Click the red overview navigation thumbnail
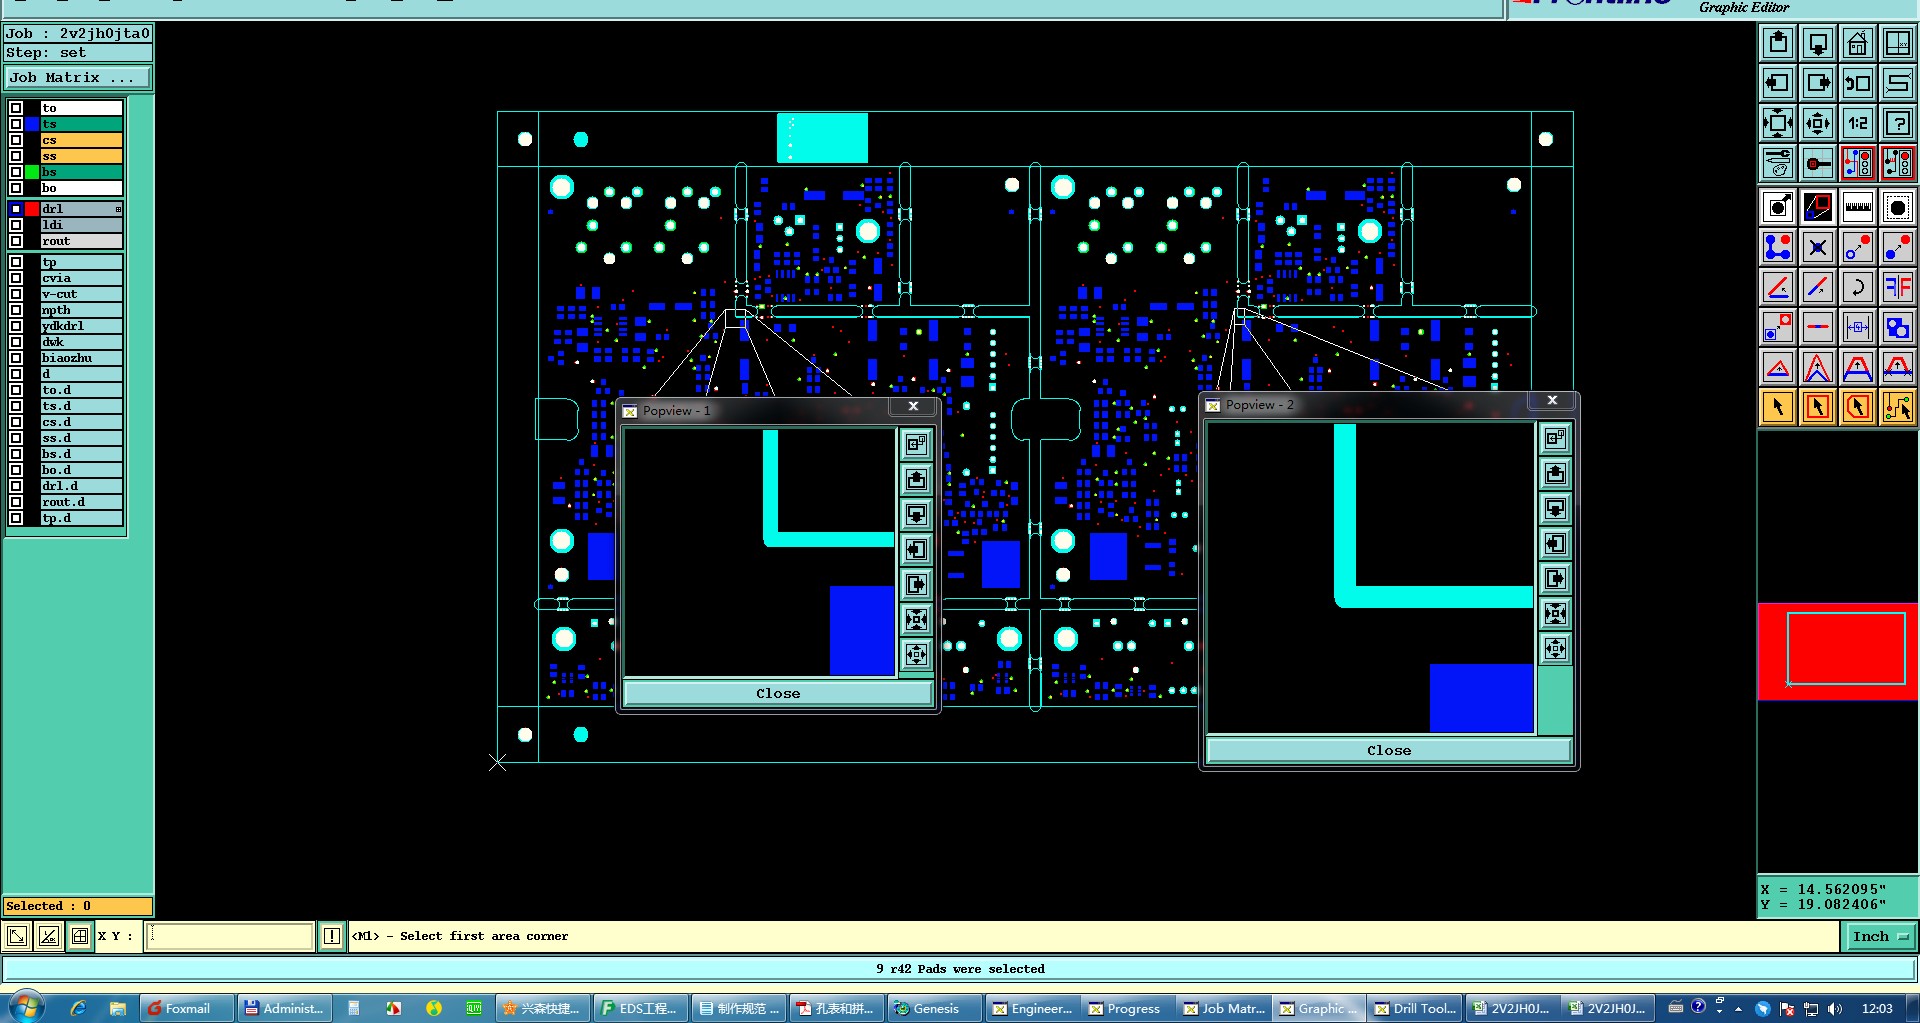Image resolution: width=1920 pixels, height=1023 pixels. 1838,651
